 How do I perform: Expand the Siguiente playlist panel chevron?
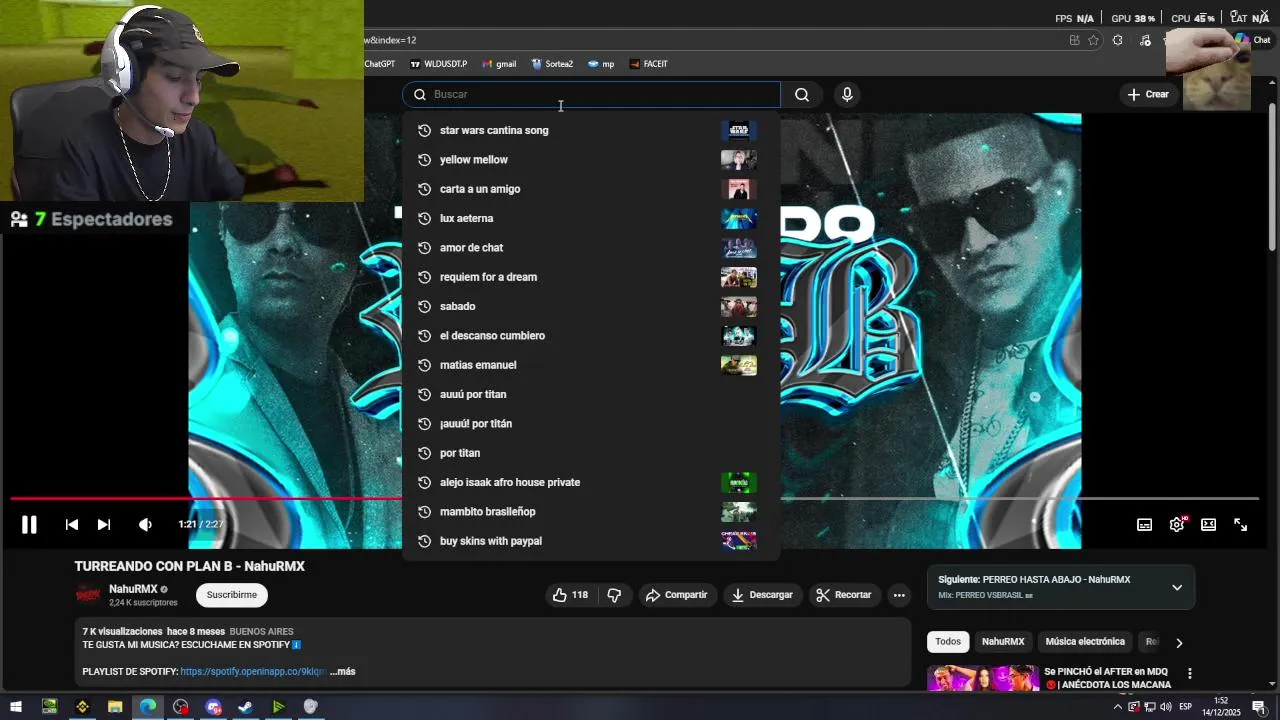[1177, 587]
